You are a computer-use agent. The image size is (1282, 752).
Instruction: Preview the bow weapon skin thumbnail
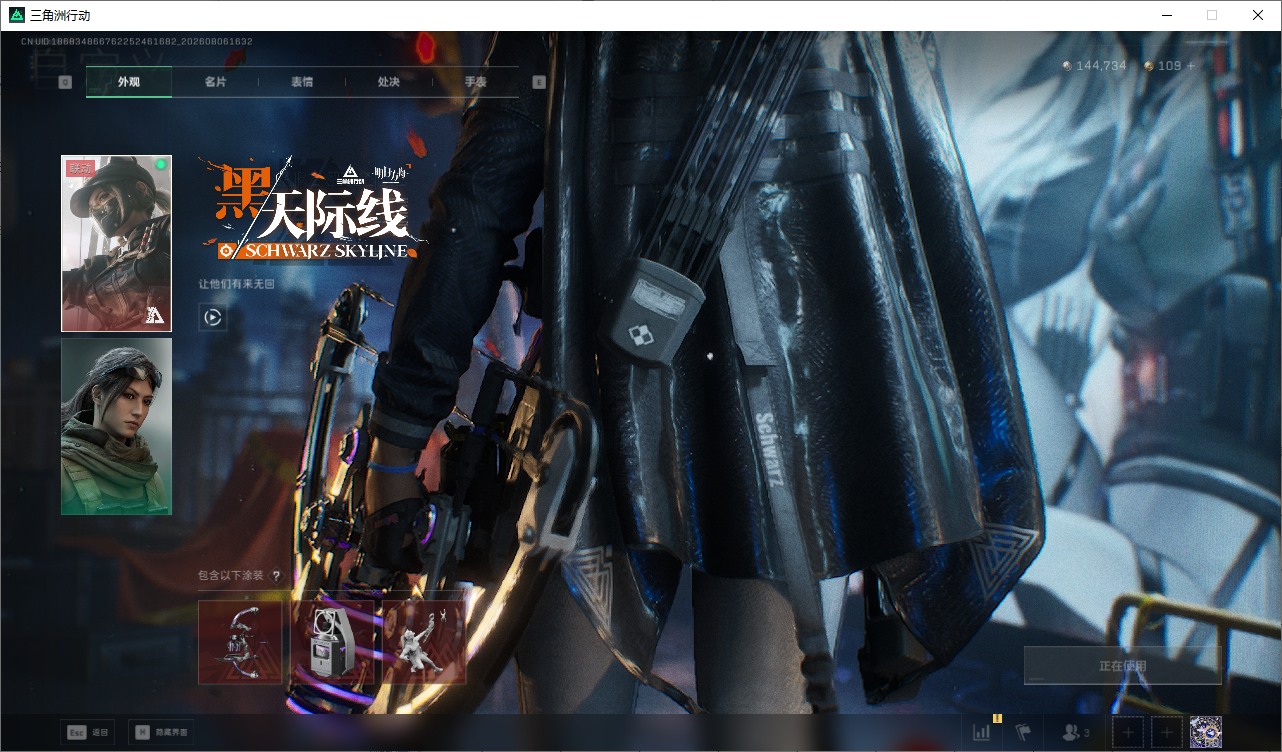coord(240,642)
